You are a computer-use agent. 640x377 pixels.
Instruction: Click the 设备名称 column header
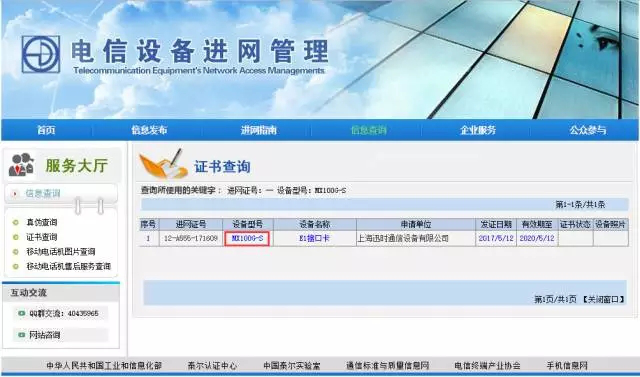tap(315, 224)
